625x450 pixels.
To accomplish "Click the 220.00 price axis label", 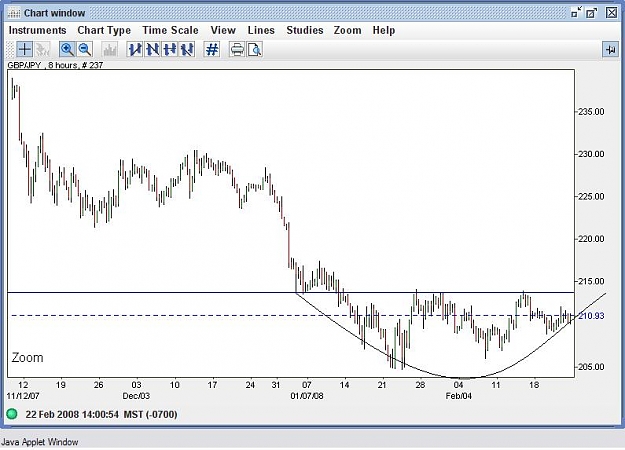I will [591, 239].
